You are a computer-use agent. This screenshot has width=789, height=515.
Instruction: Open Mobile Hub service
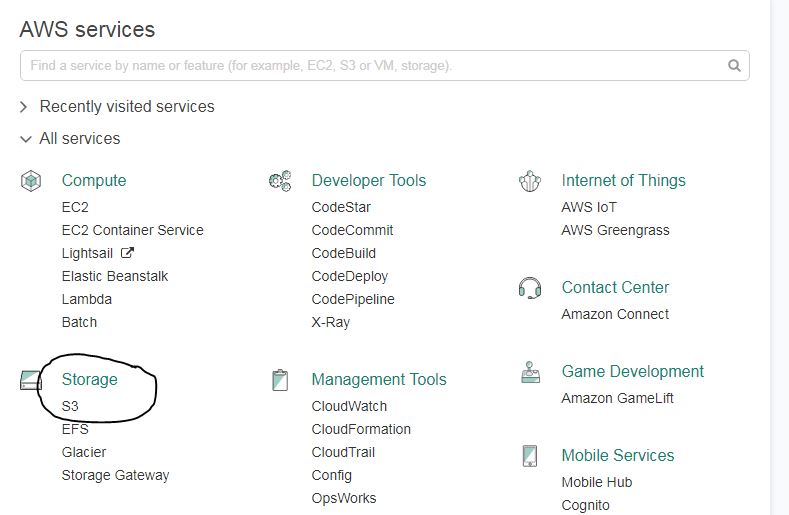pyautogui.click(x=597, y=482)
